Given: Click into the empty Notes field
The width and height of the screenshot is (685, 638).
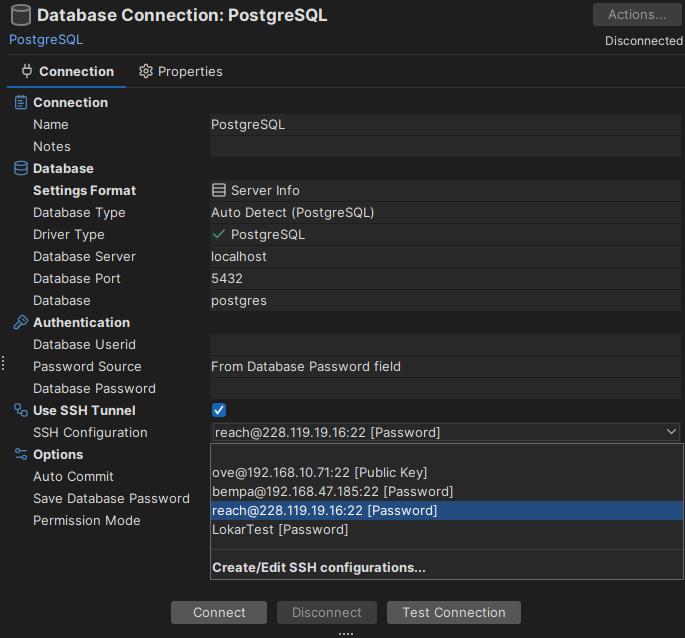Looking at the screenshot, I should (x=445, y=146).
